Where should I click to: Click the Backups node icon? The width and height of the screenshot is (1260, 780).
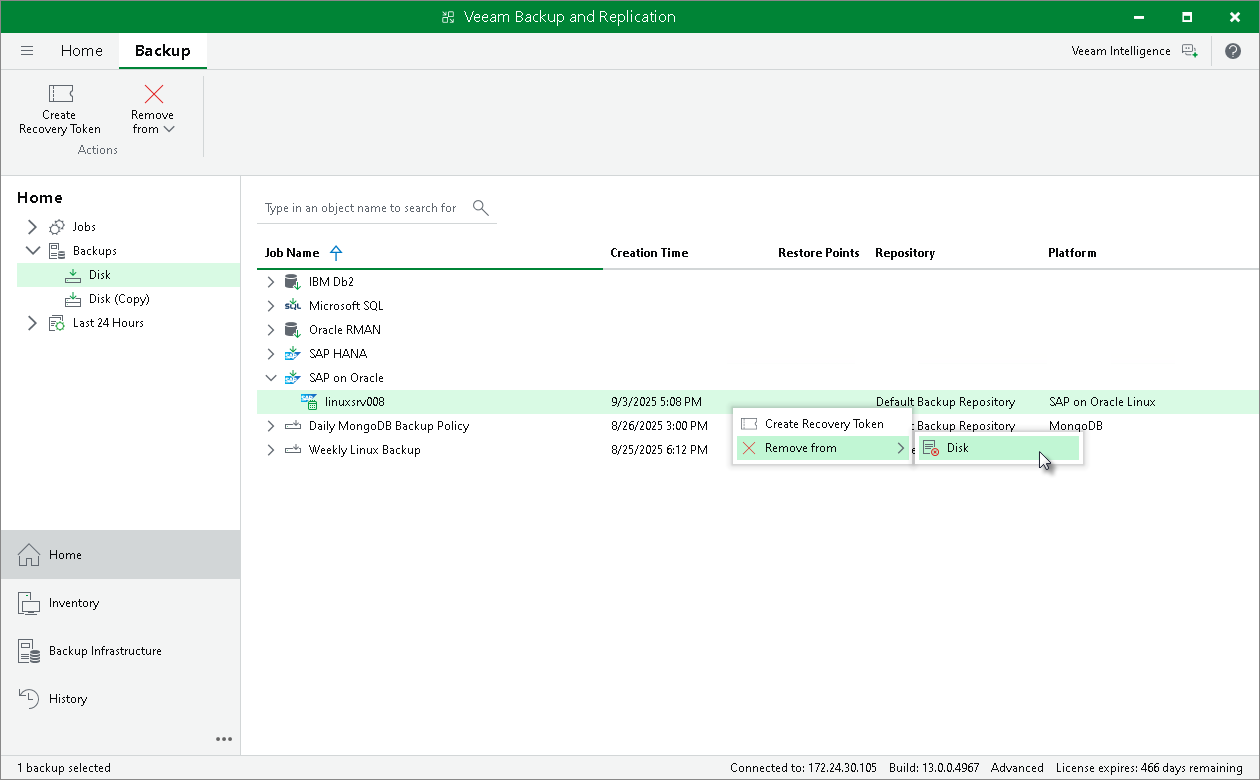tap(57, 251)
